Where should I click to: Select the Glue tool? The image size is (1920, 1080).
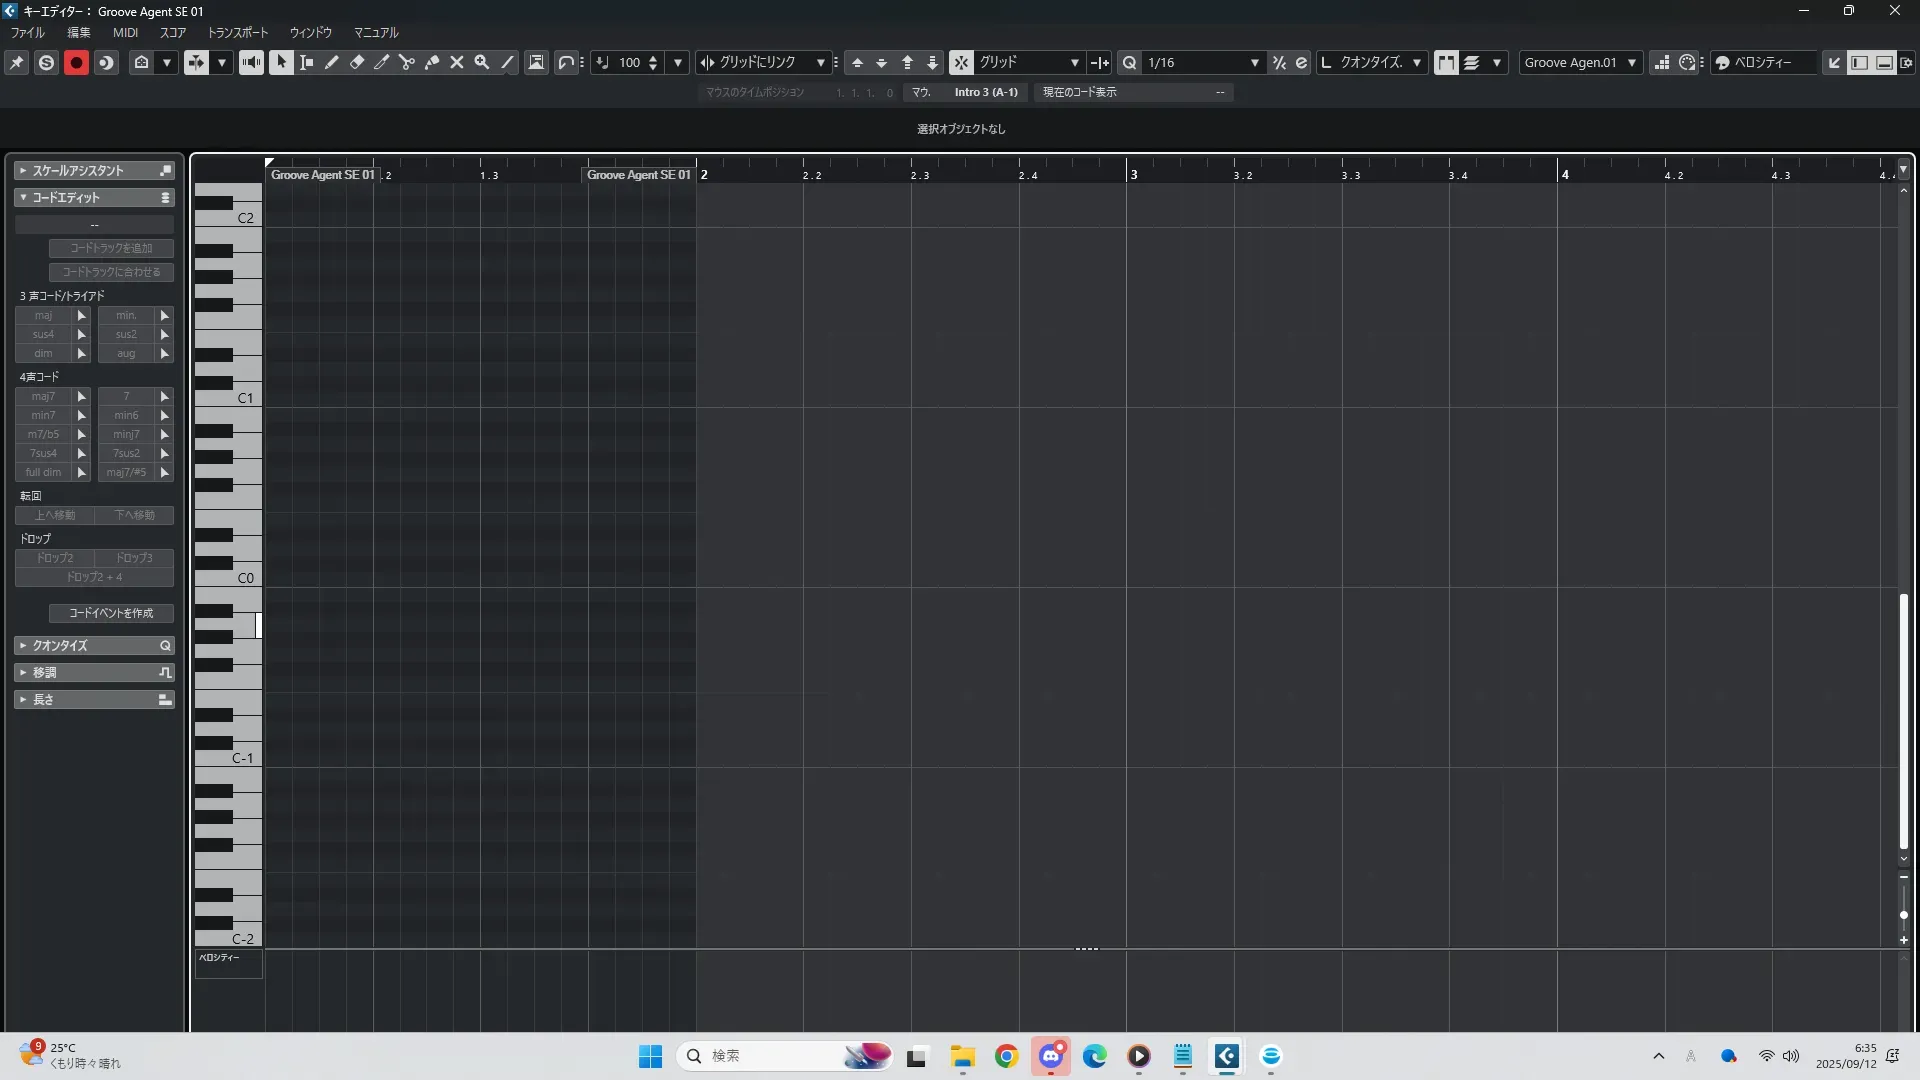point(432,62)
